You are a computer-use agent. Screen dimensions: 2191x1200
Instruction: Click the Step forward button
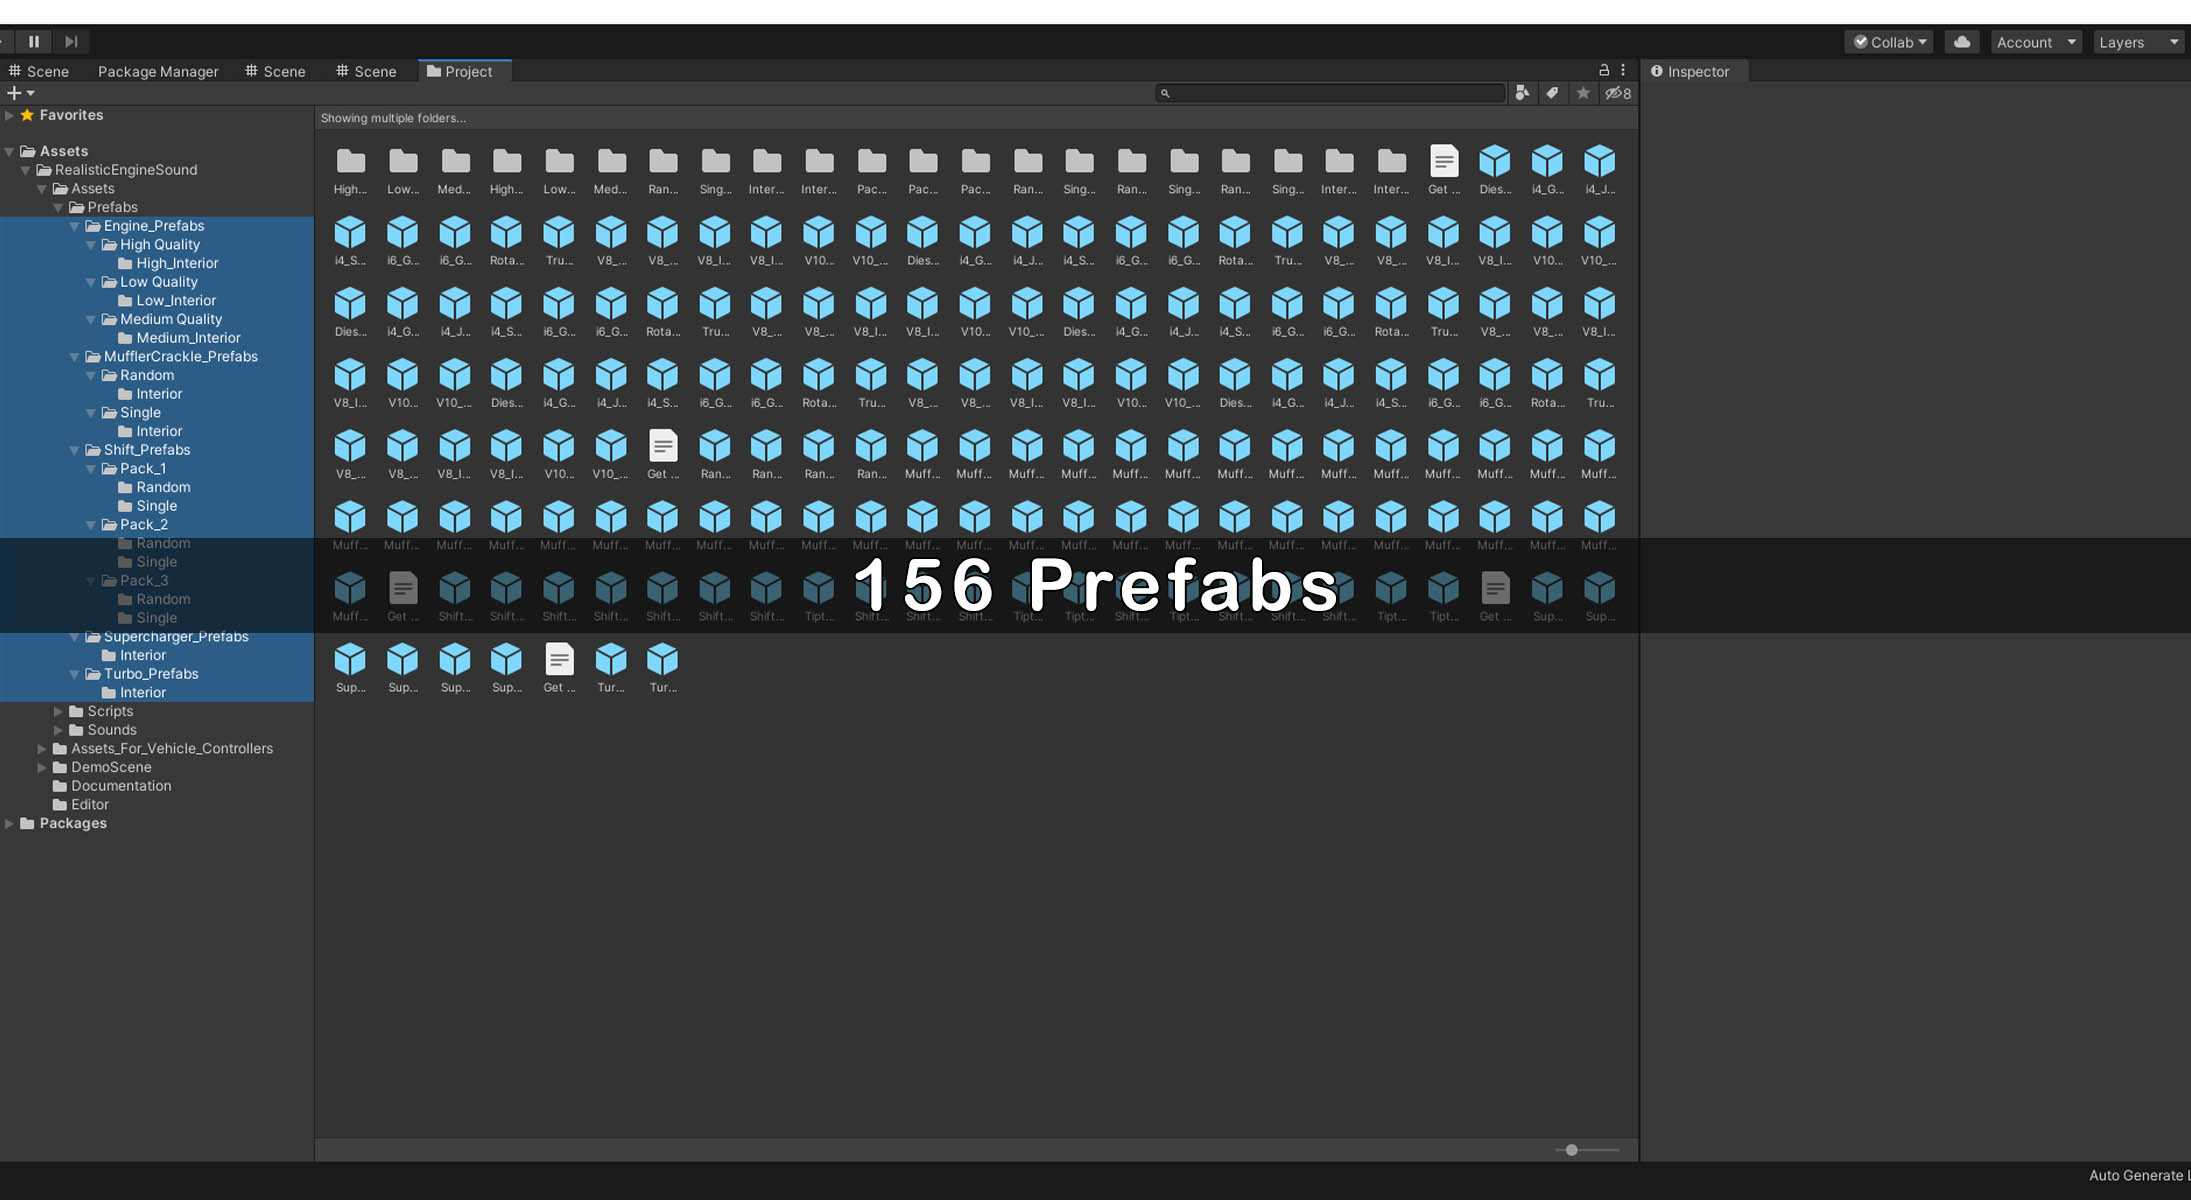coord(71,41)
